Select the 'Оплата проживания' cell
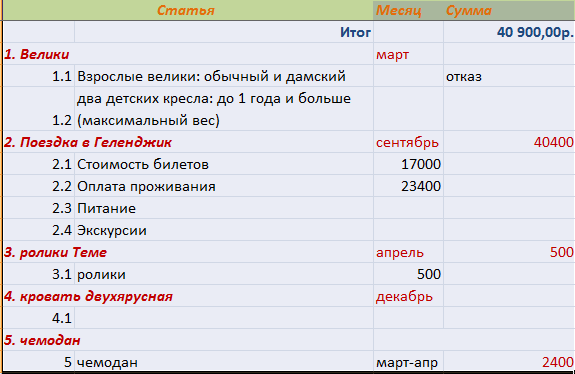Image resolution: width=575 pixels, height=374 pixels. click(x=224, y=186)
